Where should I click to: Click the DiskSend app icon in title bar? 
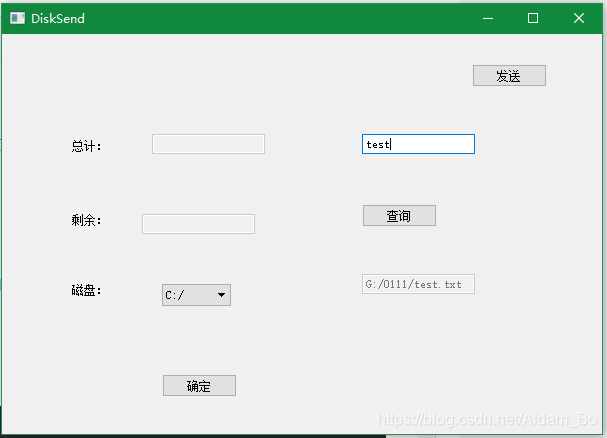click(x=17, y=18)
